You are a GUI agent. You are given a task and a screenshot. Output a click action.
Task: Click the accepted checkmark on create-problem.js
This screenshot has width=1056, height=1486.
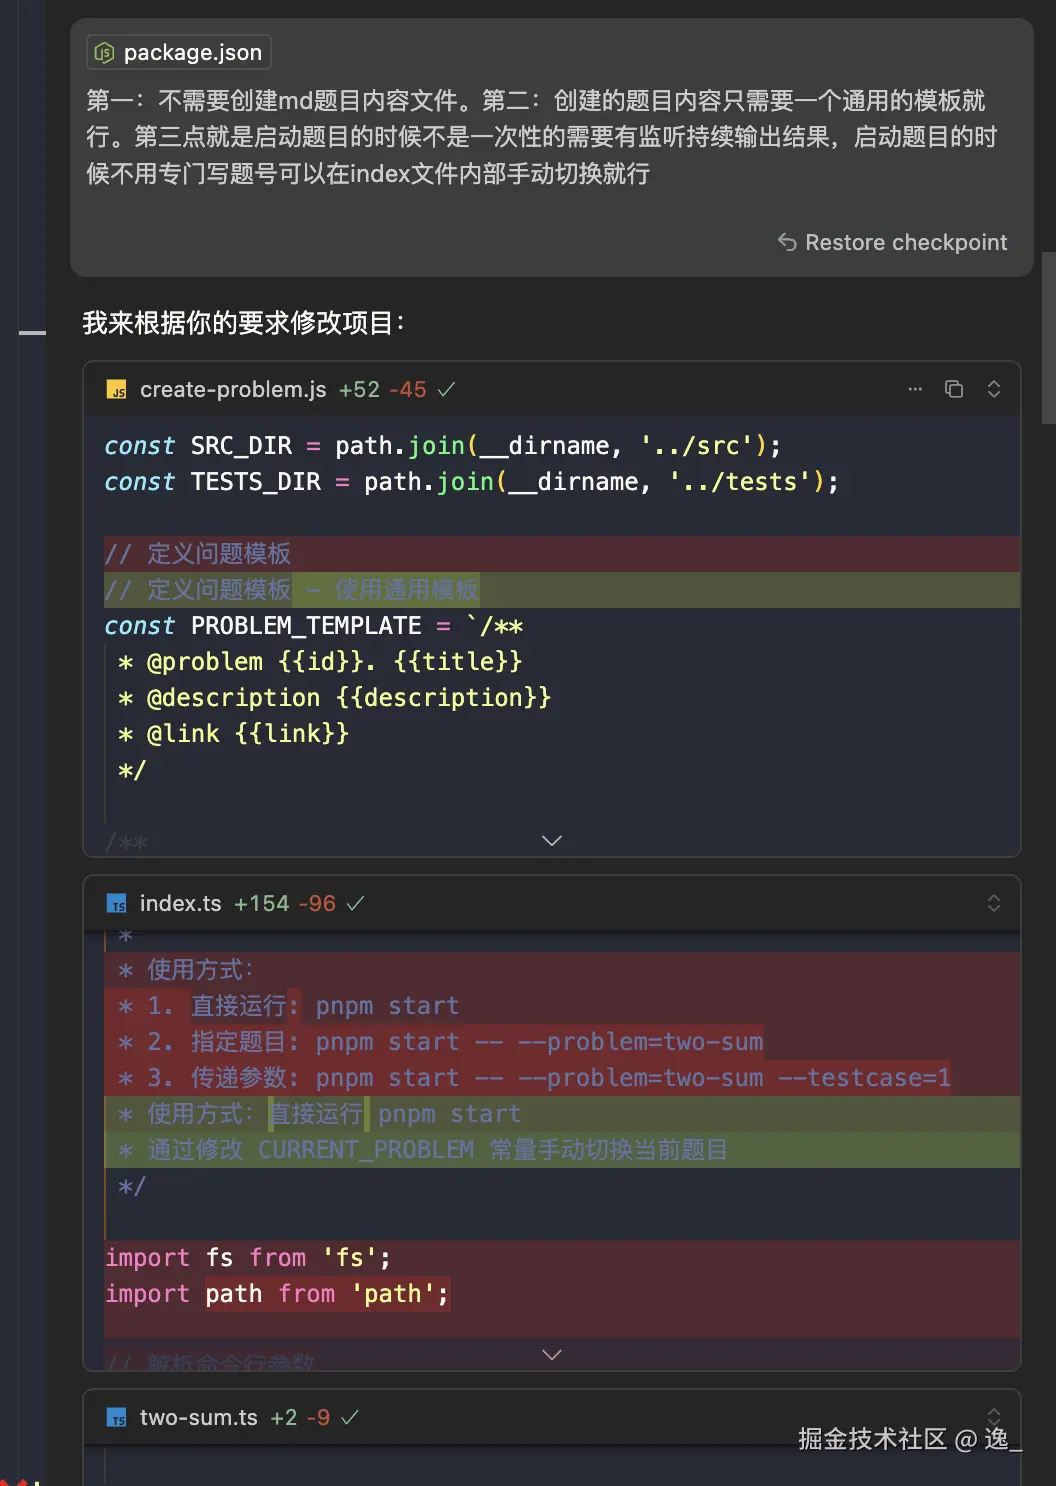click(447, 389)
